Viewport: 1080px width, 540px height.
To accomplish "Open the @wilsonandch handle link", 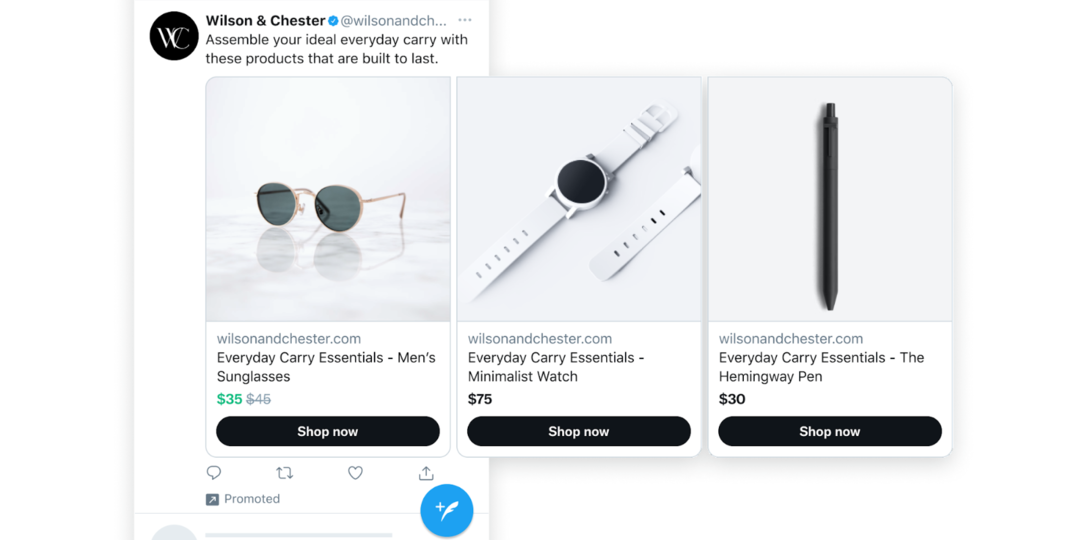I will coord(393,21).
